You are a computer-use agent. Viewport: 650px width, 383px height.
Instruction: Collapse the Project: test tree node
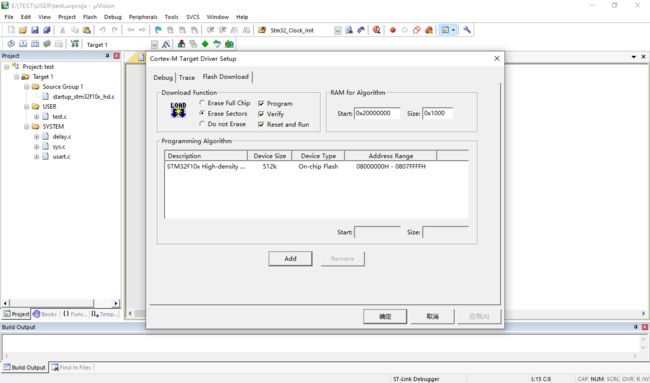tap(7, 67)
